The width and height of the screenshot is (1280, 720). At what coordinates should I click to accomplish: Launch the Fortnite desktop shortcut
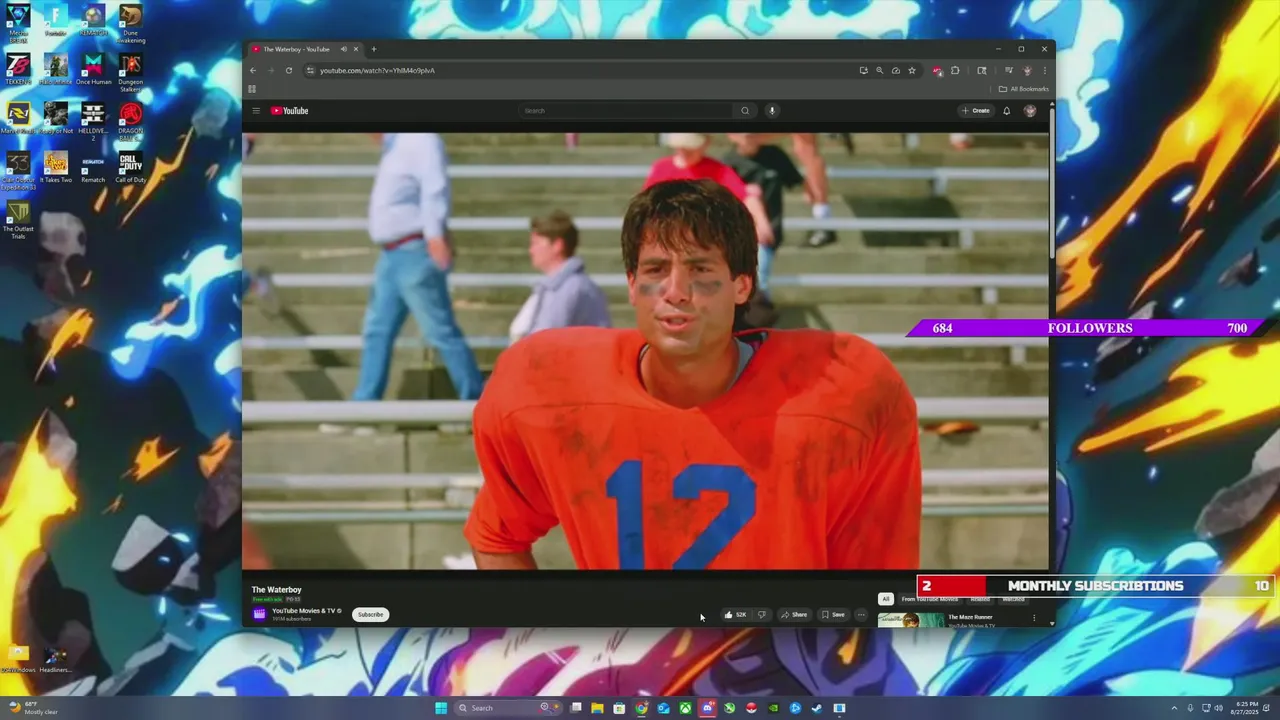[56, 21]
